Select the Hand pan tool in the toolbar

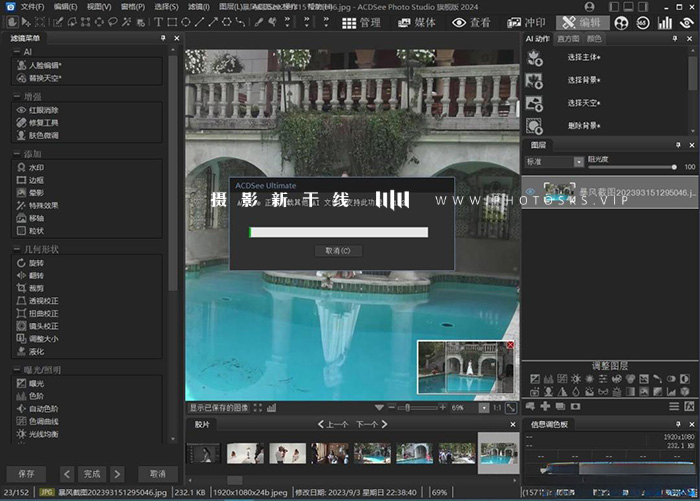point(12,22)
